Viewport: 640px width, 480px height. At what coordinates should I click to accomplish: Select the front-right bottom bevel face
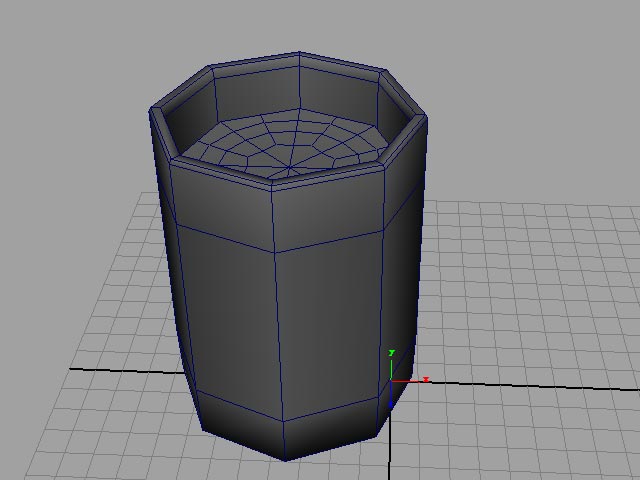[331, 429]
